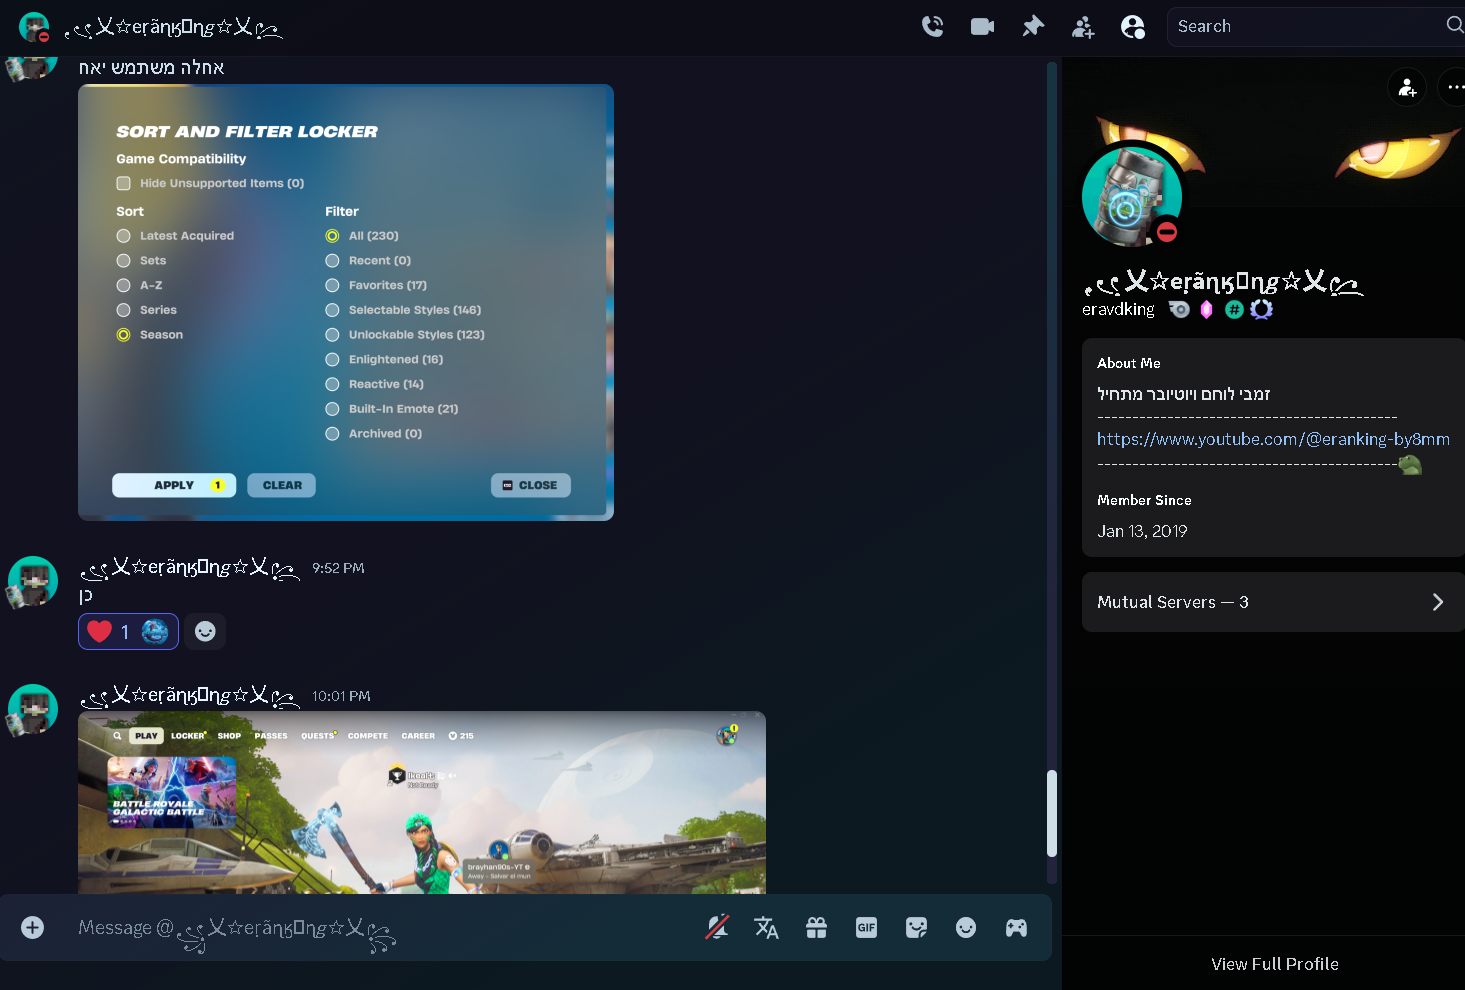
Task: Hide the user profile panel
Action: pos(1133,27)
